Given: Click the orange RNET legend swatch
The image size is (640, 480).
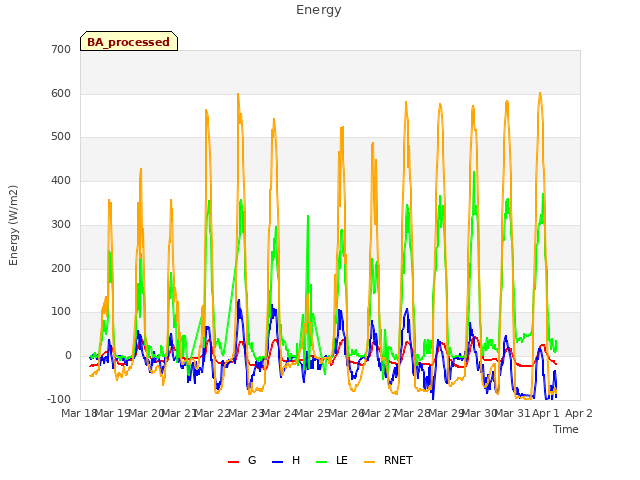Looking at the screenshot, I should pyautogui.click(x=369, y=462).
